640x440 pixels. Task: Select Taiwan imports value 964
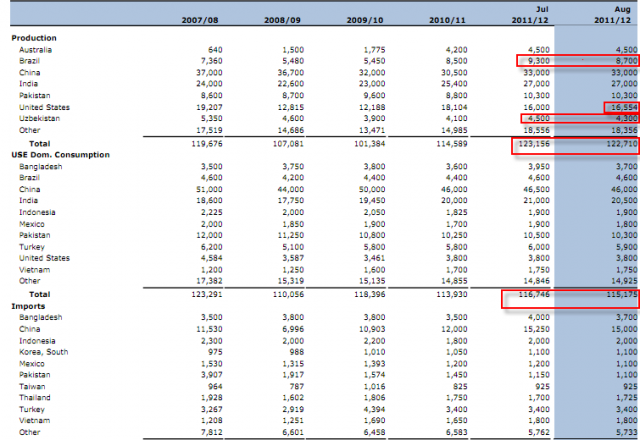point(215,387)
